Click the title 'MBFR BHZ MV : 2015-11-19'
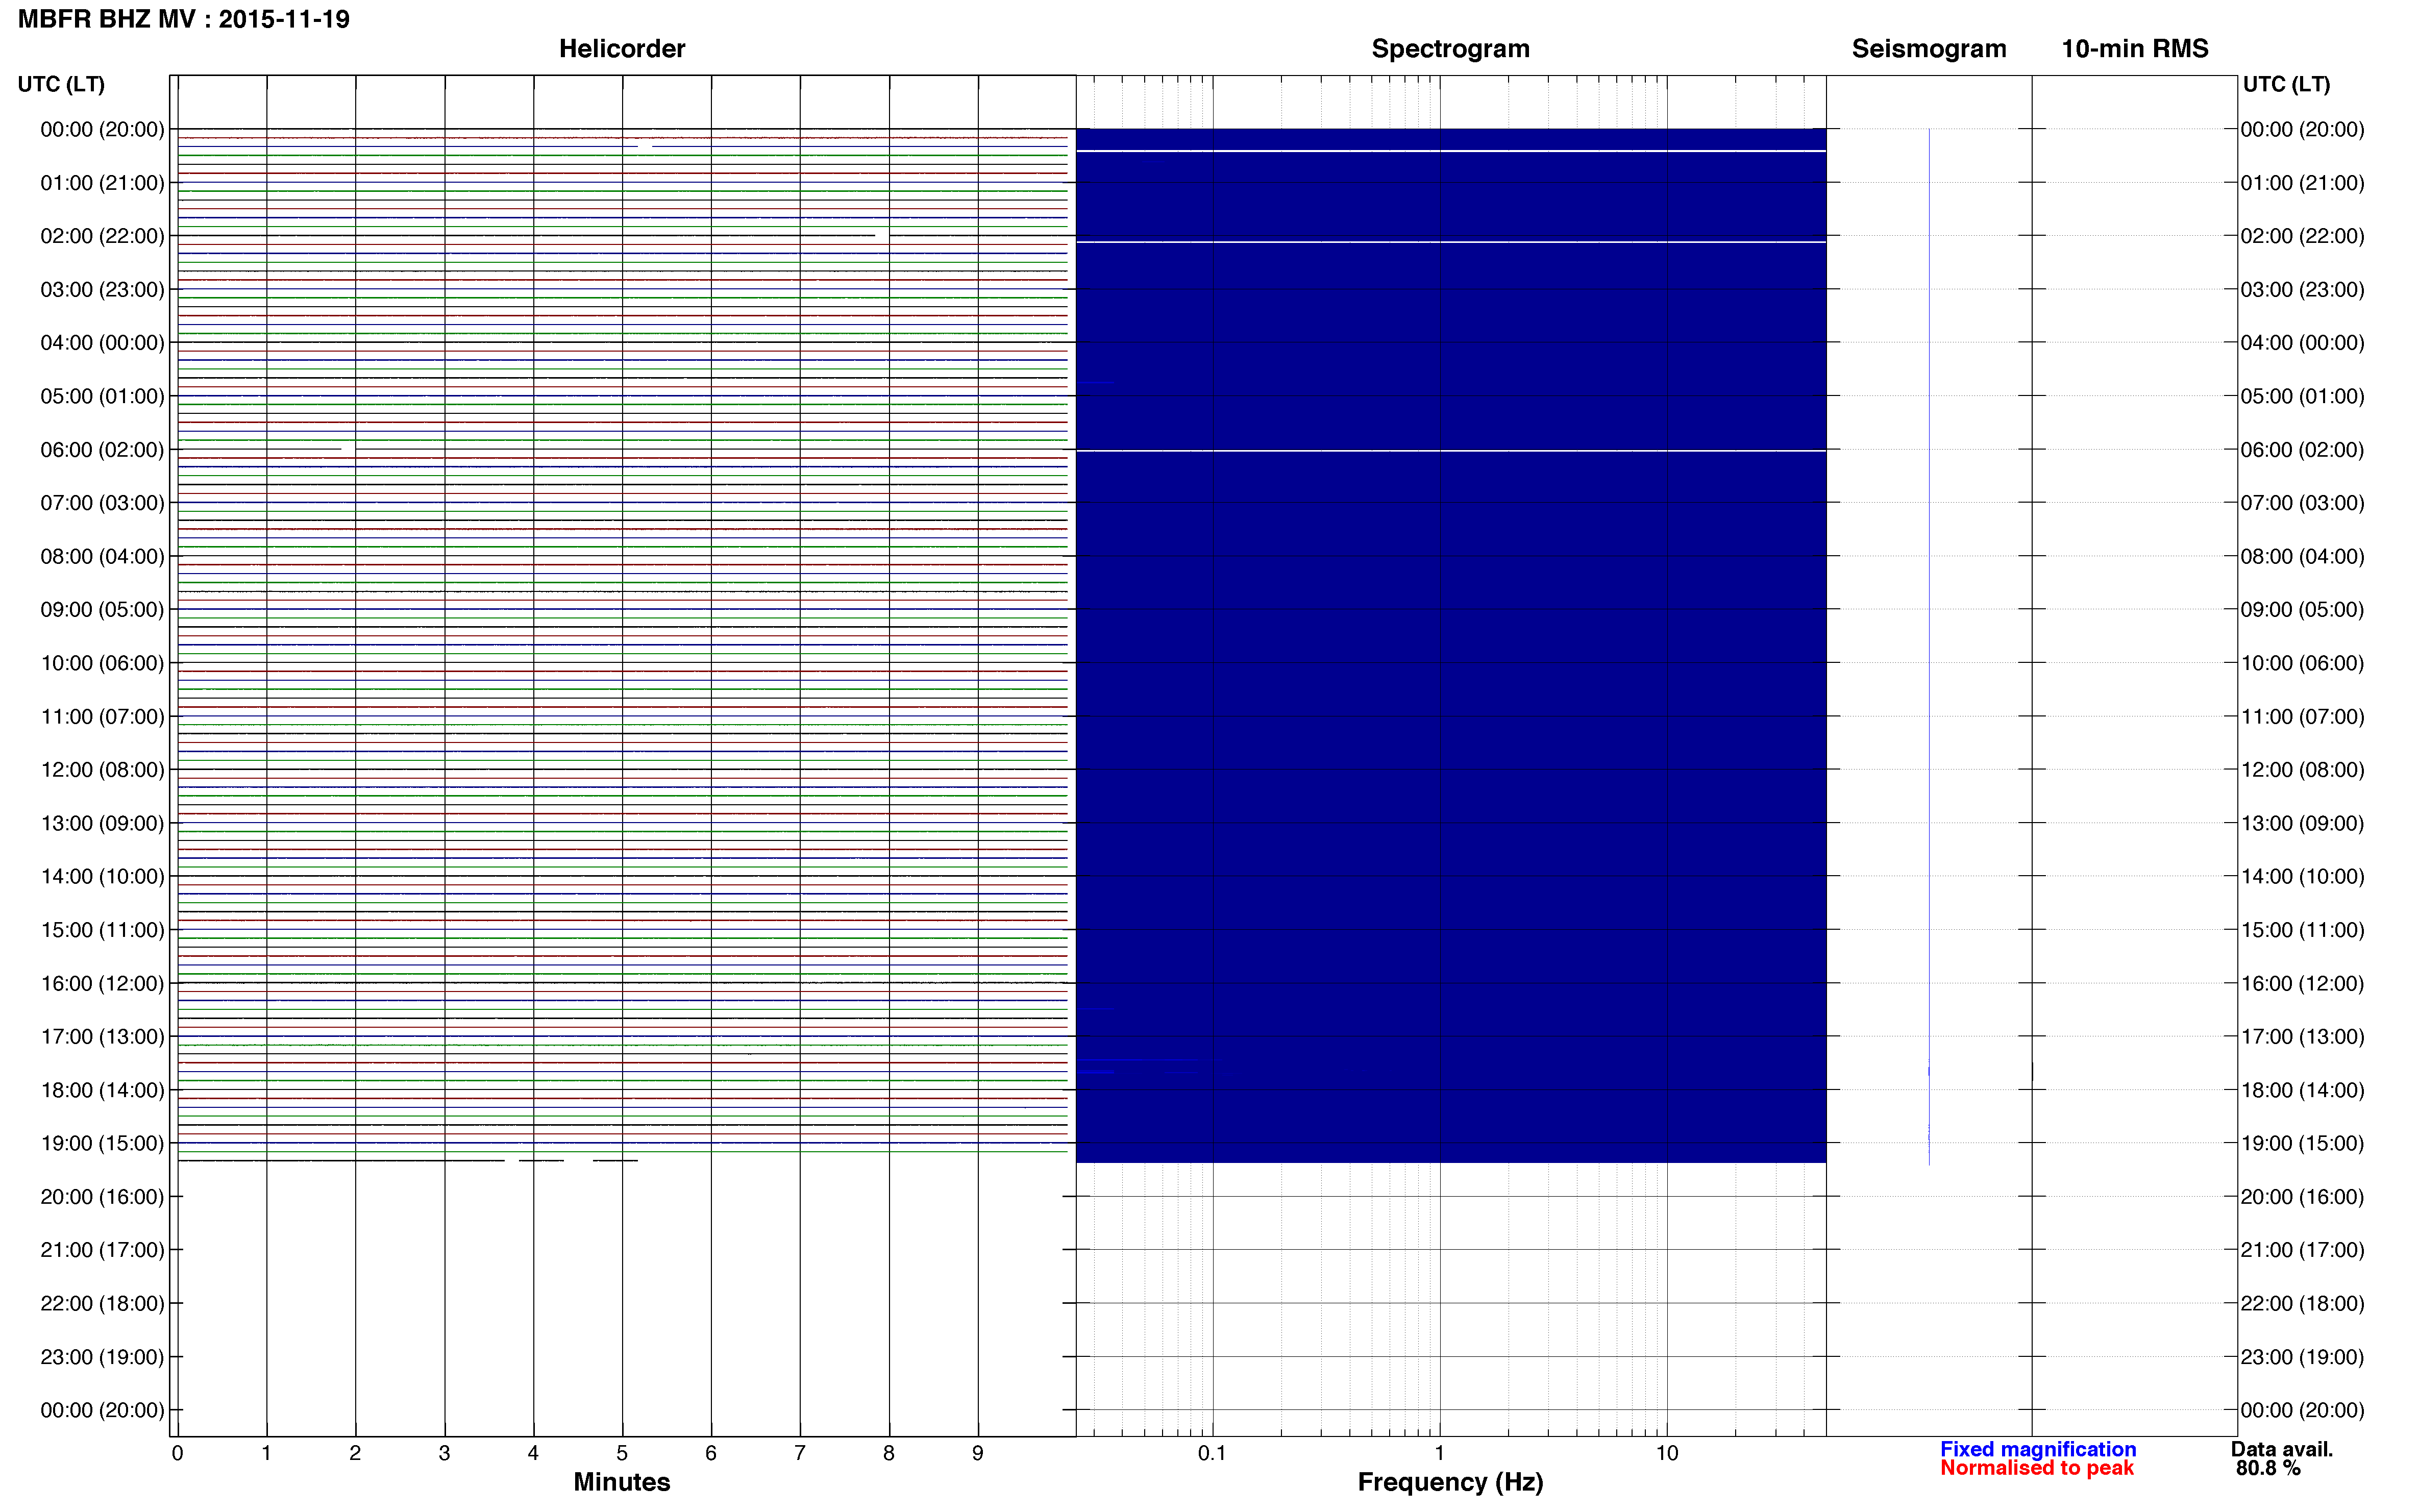This screenshot has height=1512, width=2419. coord(184,19)
